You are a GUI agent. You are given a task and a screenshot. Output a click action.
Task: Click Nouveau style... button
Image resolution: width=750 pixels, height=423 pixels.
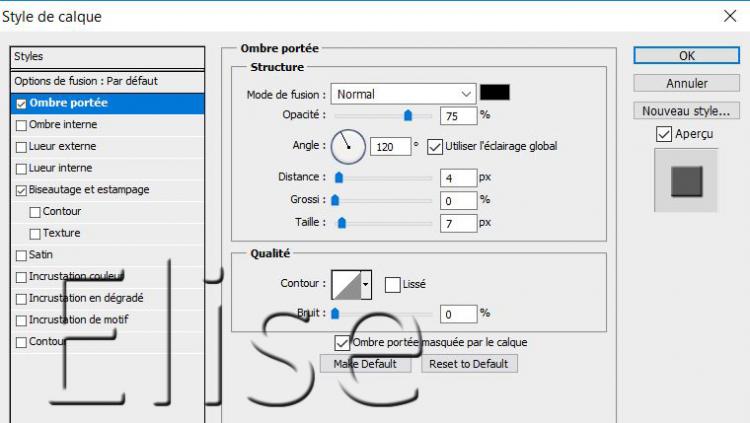pos(686,111)
